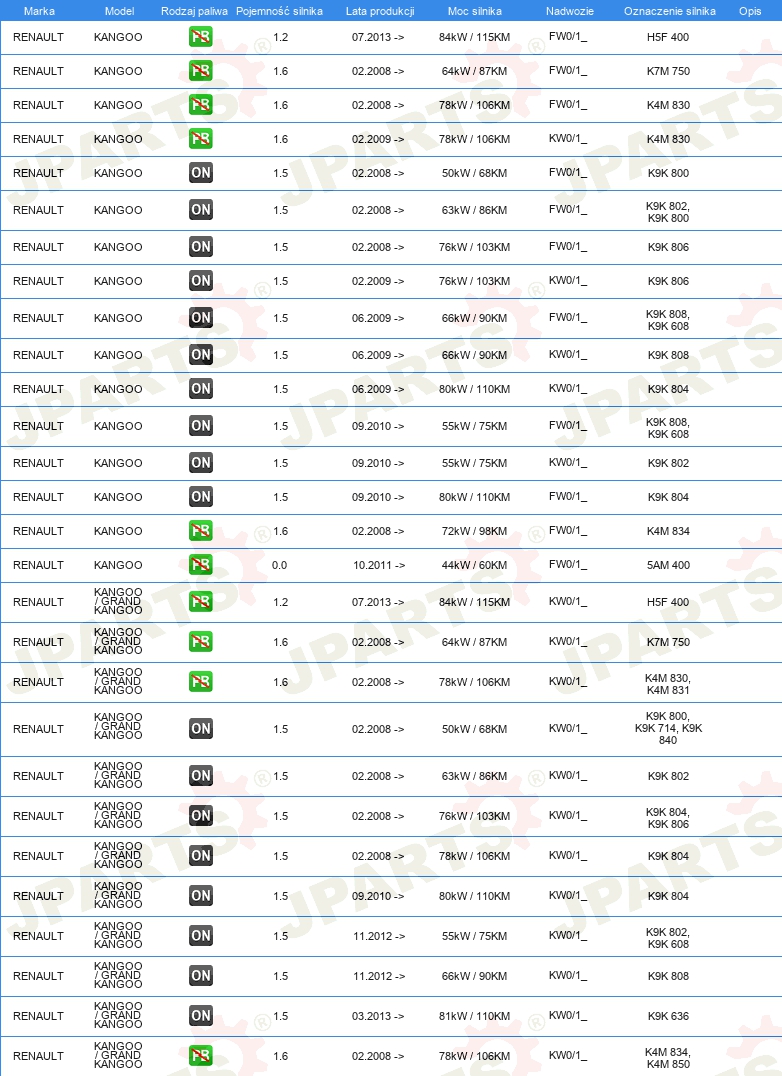Click the Pojemność silnika column header
This screenshot has height=1076, width=782.
pyautogui.click(x=279, y=11)
